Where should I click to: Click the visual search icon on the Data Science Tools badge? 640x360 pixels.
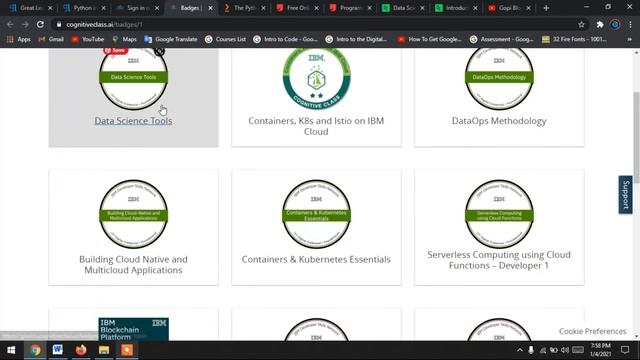tap(160, 51)
